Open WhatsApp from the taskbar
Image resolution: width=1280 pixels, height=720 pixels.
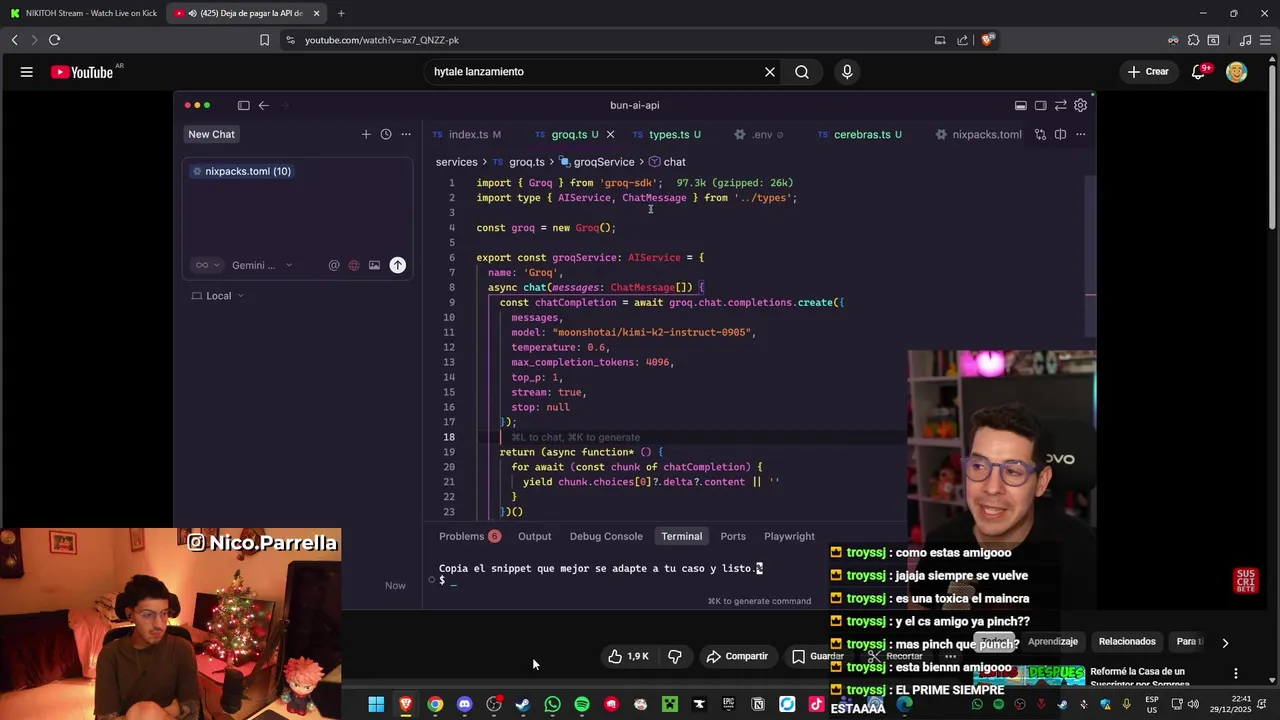[x=553, y=704]
